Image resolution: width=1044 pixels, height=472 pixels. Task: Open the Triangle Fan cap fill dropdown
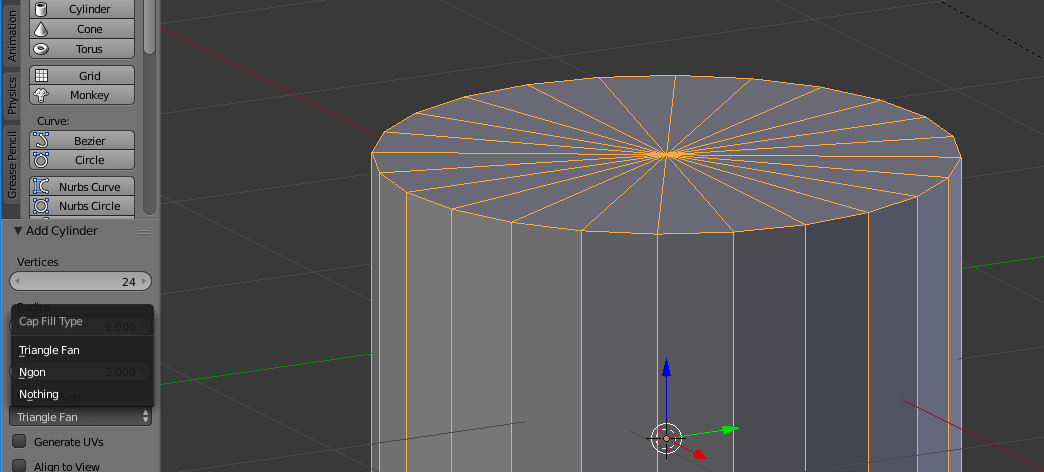point(81,417)
